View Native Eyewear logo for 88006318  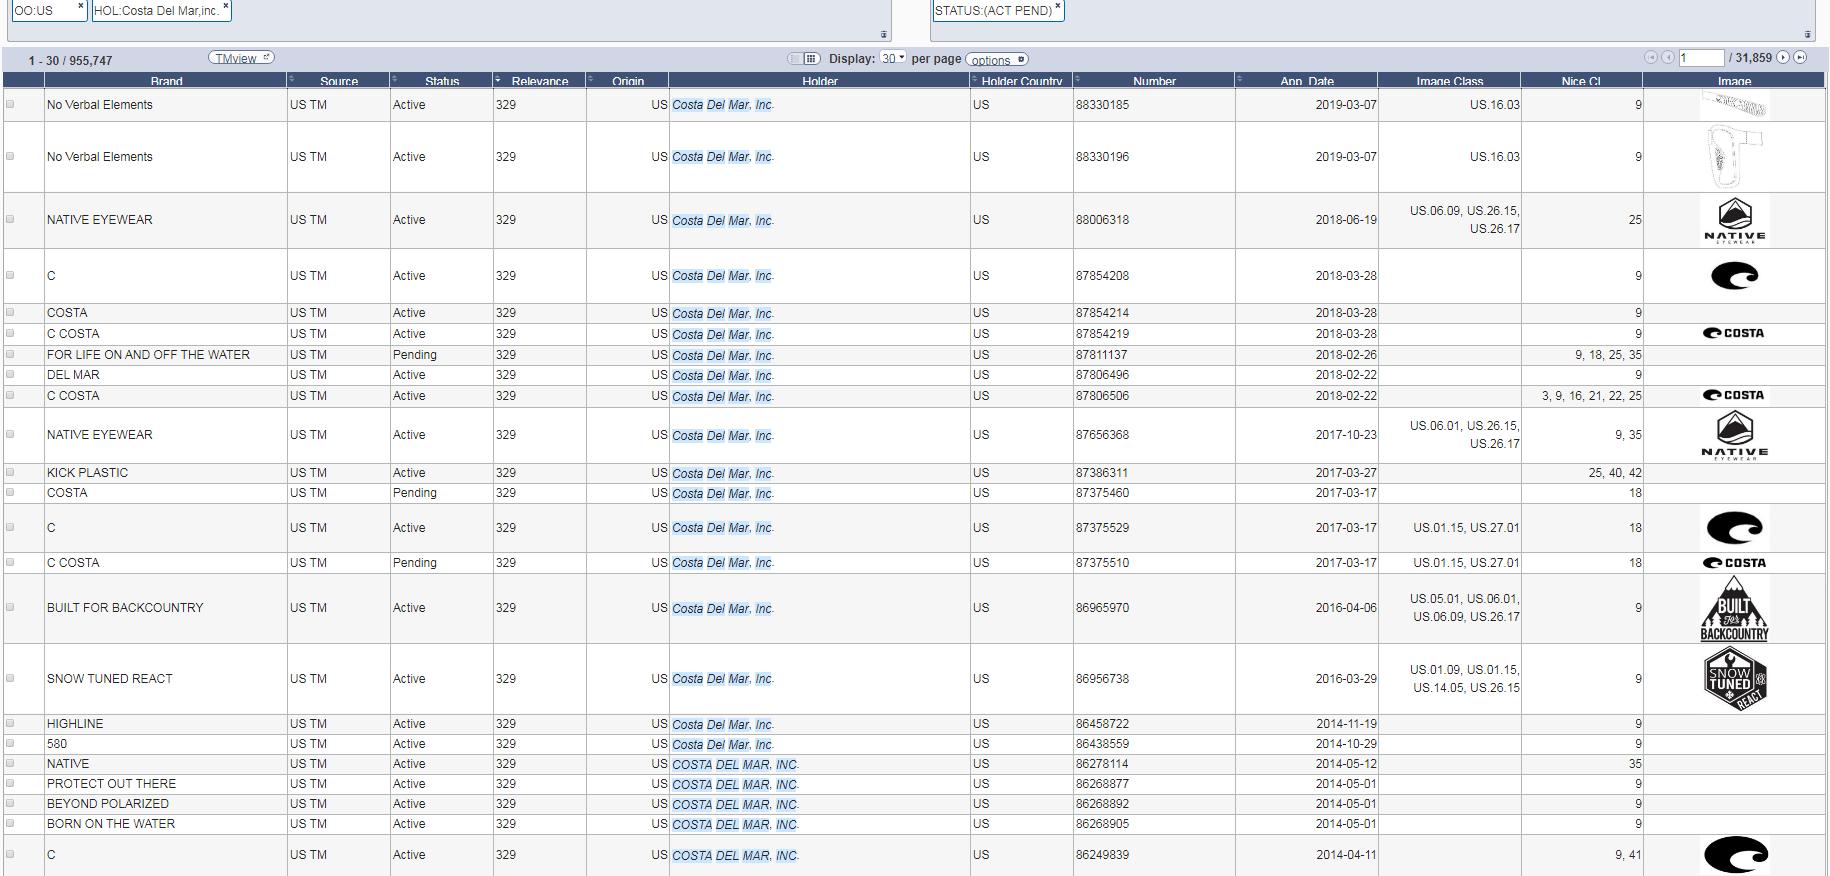tap(1735, 220)
